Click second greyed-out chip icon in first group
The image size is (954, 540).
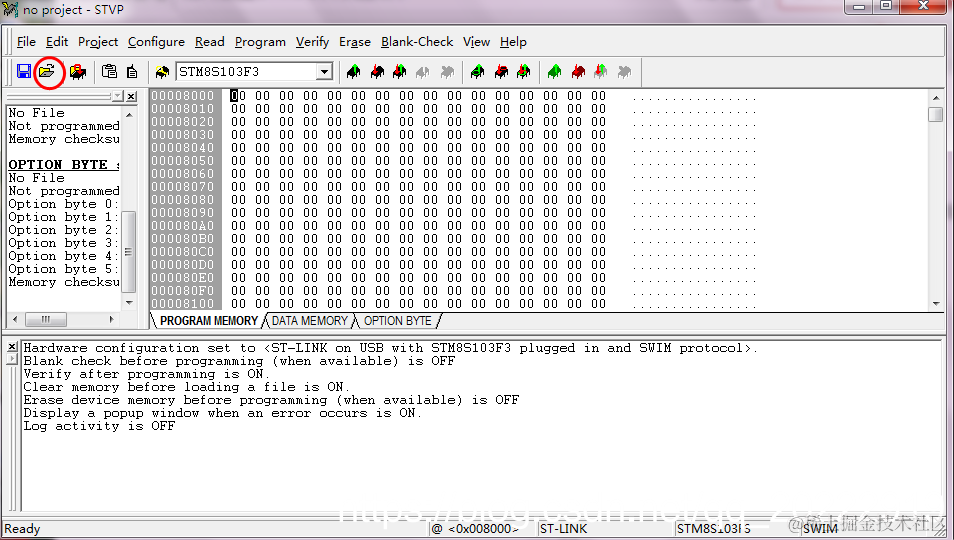[x=447, y=72]
